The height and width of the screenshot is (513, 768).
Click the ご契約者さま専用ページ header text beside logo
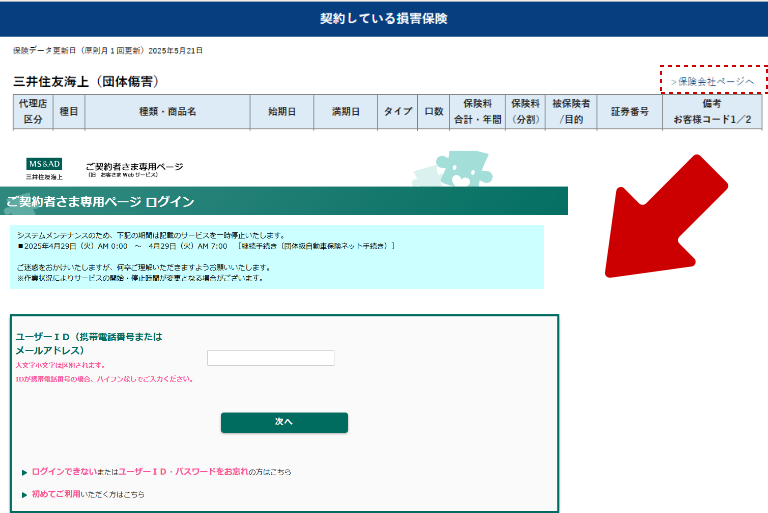pyautogui.click(x=134, y=169)
